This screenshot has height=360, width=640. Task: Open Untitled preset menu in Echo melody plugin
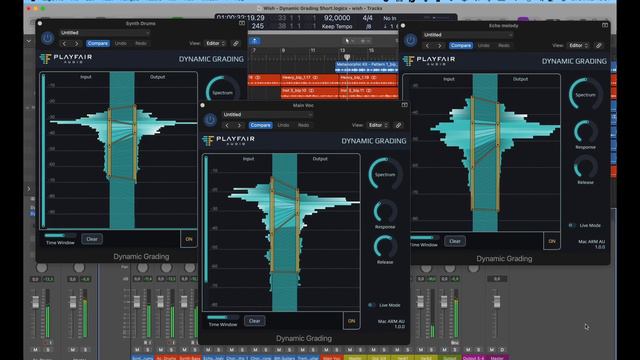tap(468, 35)
